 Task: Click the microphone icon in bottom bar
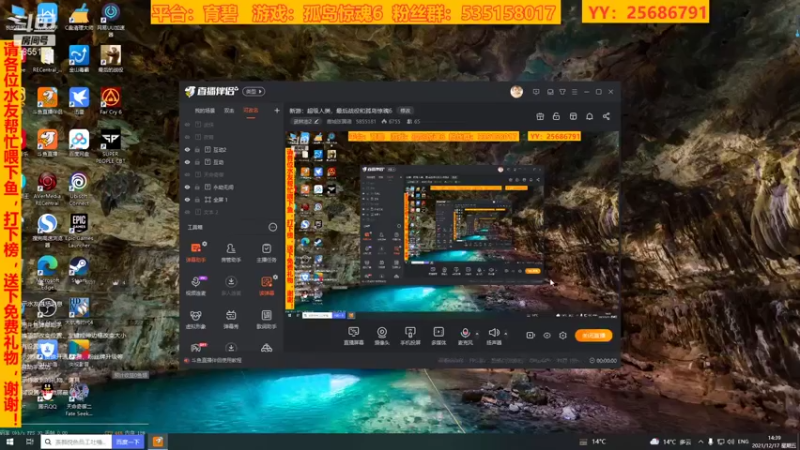click(465, 333)
